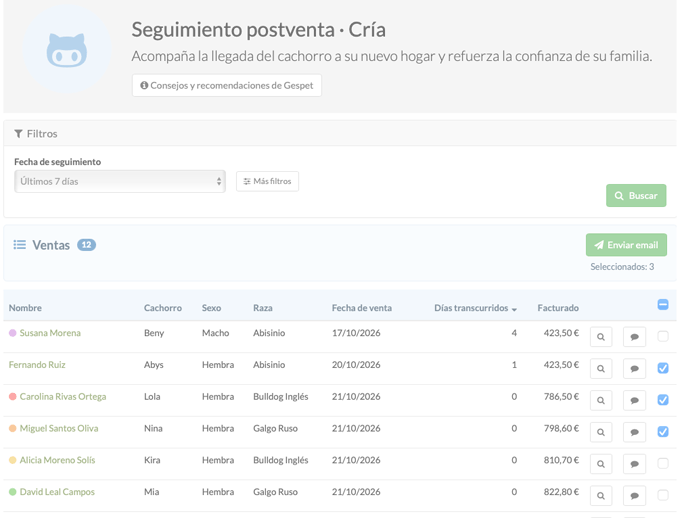Image resolution: width=682 pixels, height=518 pixels.
Task: Sort table by Nombre column
Action: (25, 308)
